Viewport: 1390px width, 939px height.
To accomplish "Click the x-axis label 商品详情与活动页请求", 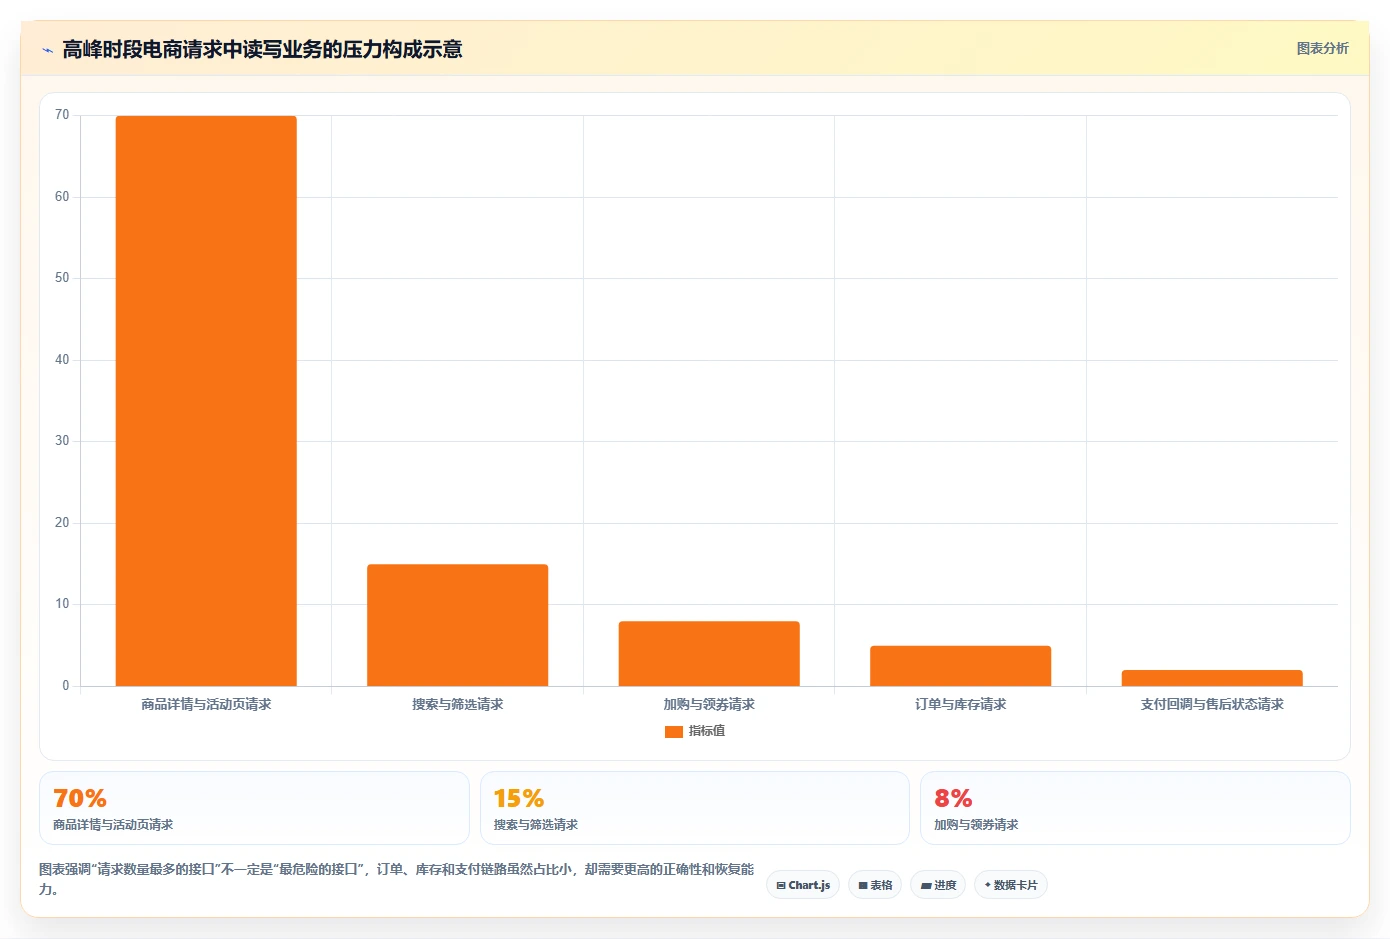I will coord(206,705).
